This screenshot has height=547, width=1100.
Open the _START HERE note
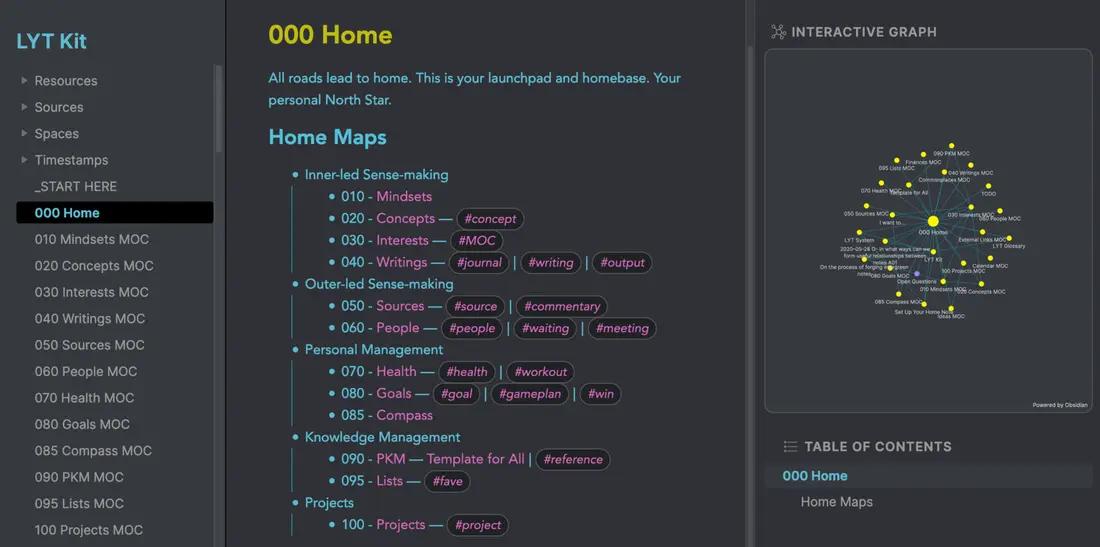(76, 187)
